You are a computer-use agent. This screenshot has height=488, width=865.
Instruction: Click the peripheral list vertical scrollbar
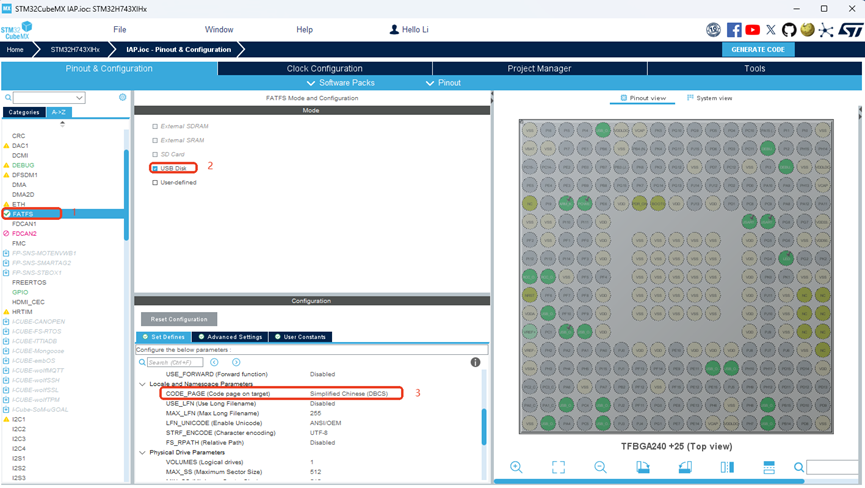[126, 195]
